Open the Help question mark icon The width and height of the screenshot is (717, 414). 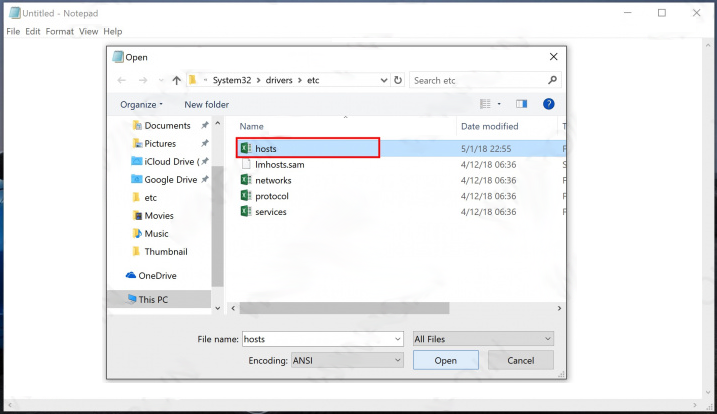pos(548,104)
